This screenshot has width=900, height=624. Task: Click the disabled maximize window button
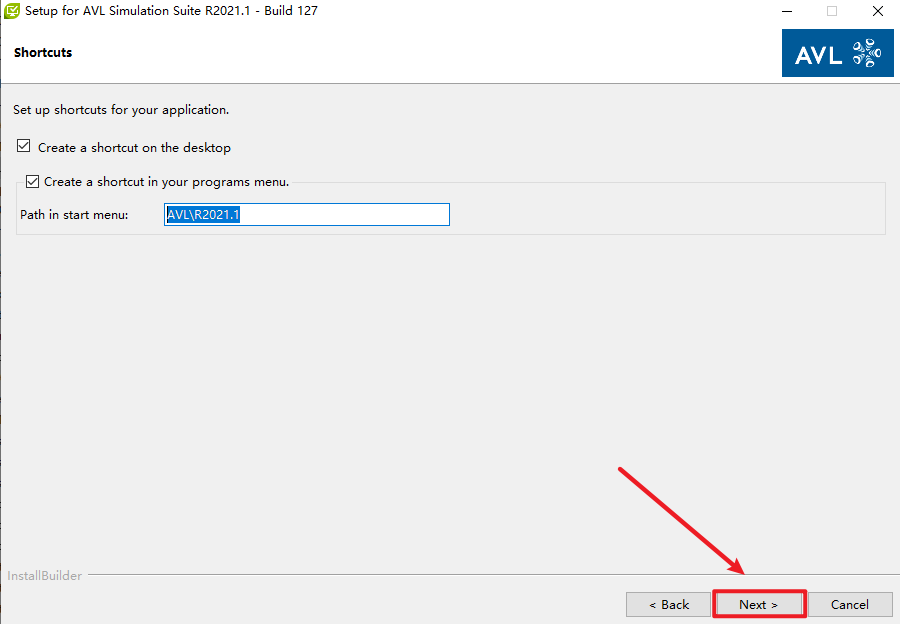(x=831, y=11)
